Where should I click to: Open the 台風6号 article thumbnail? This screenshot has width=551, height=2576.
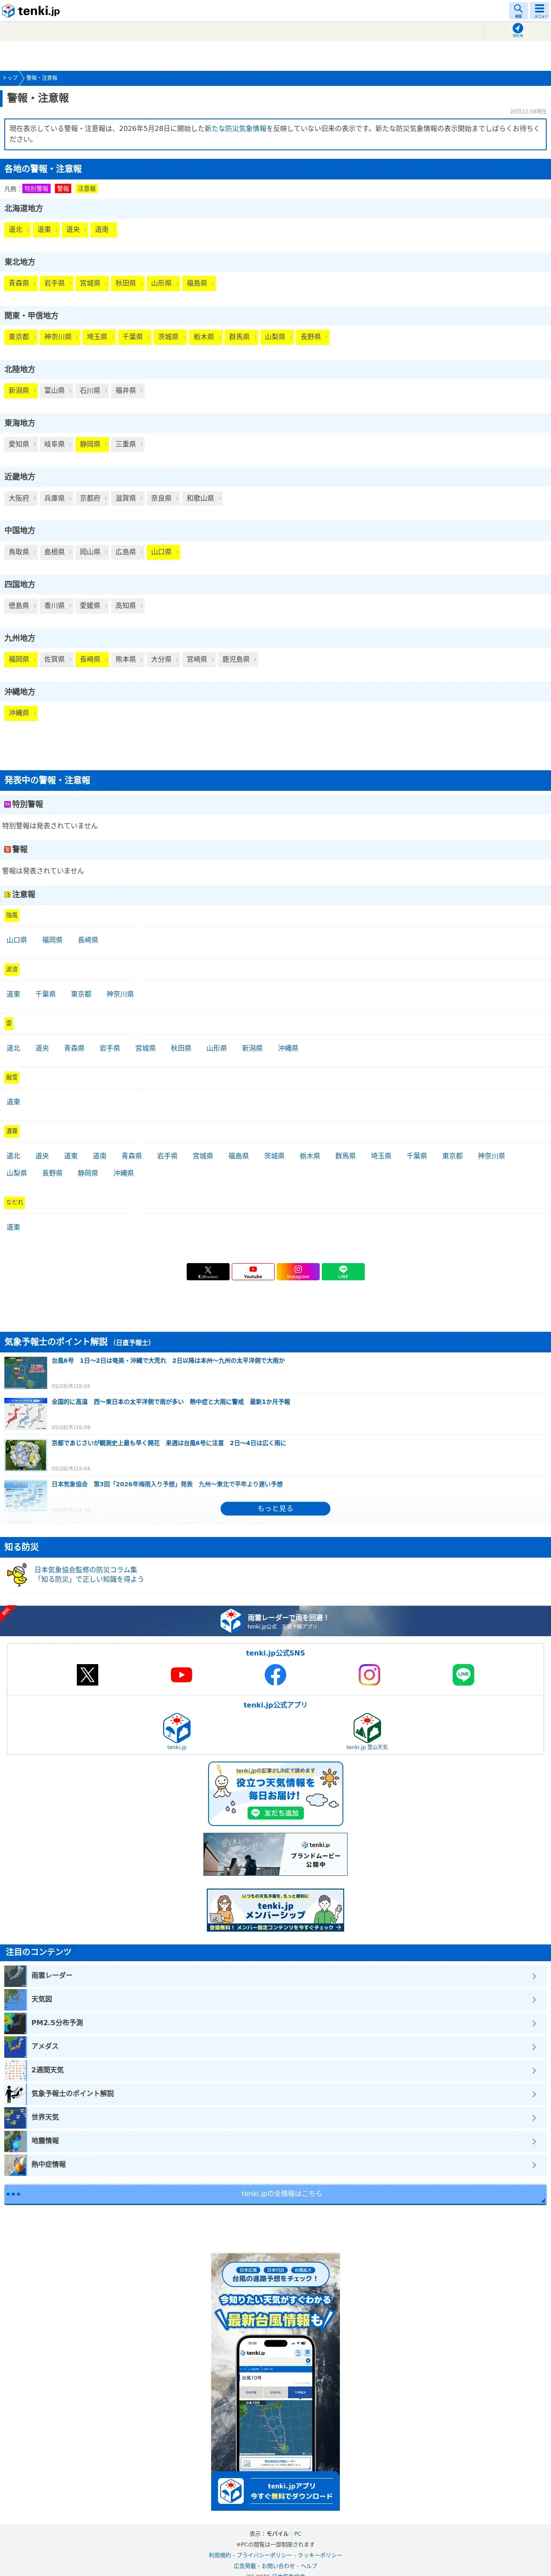pos(25,1372)
